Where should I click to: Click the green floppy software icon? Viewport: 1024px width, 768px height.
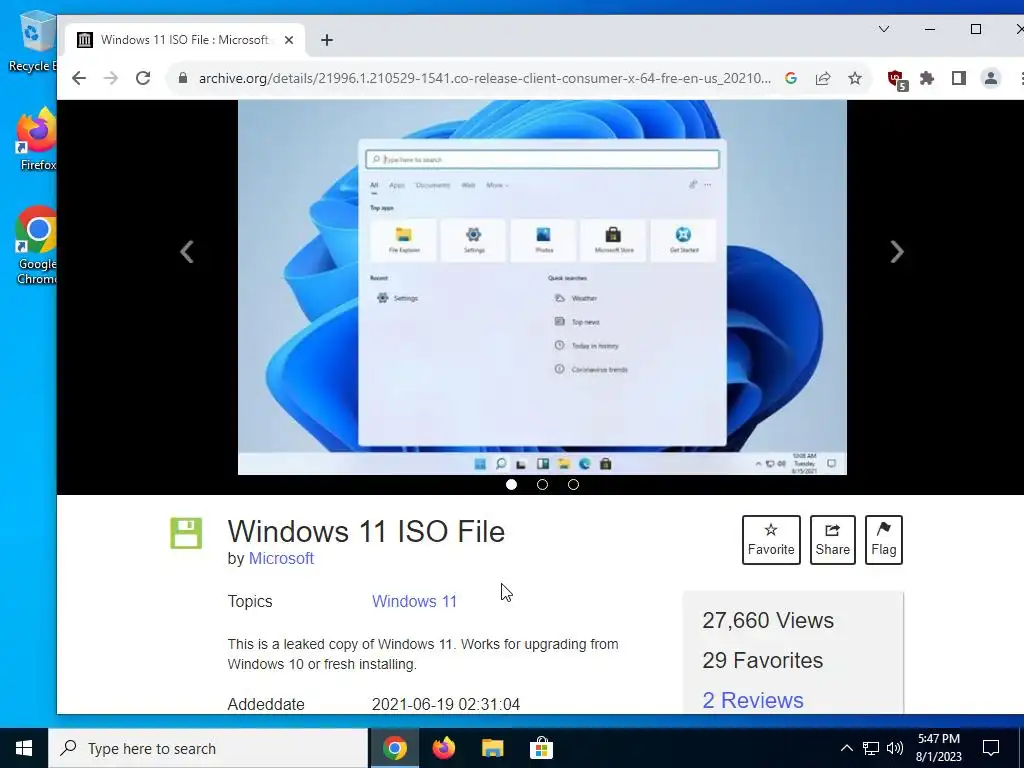pos(186,533)
